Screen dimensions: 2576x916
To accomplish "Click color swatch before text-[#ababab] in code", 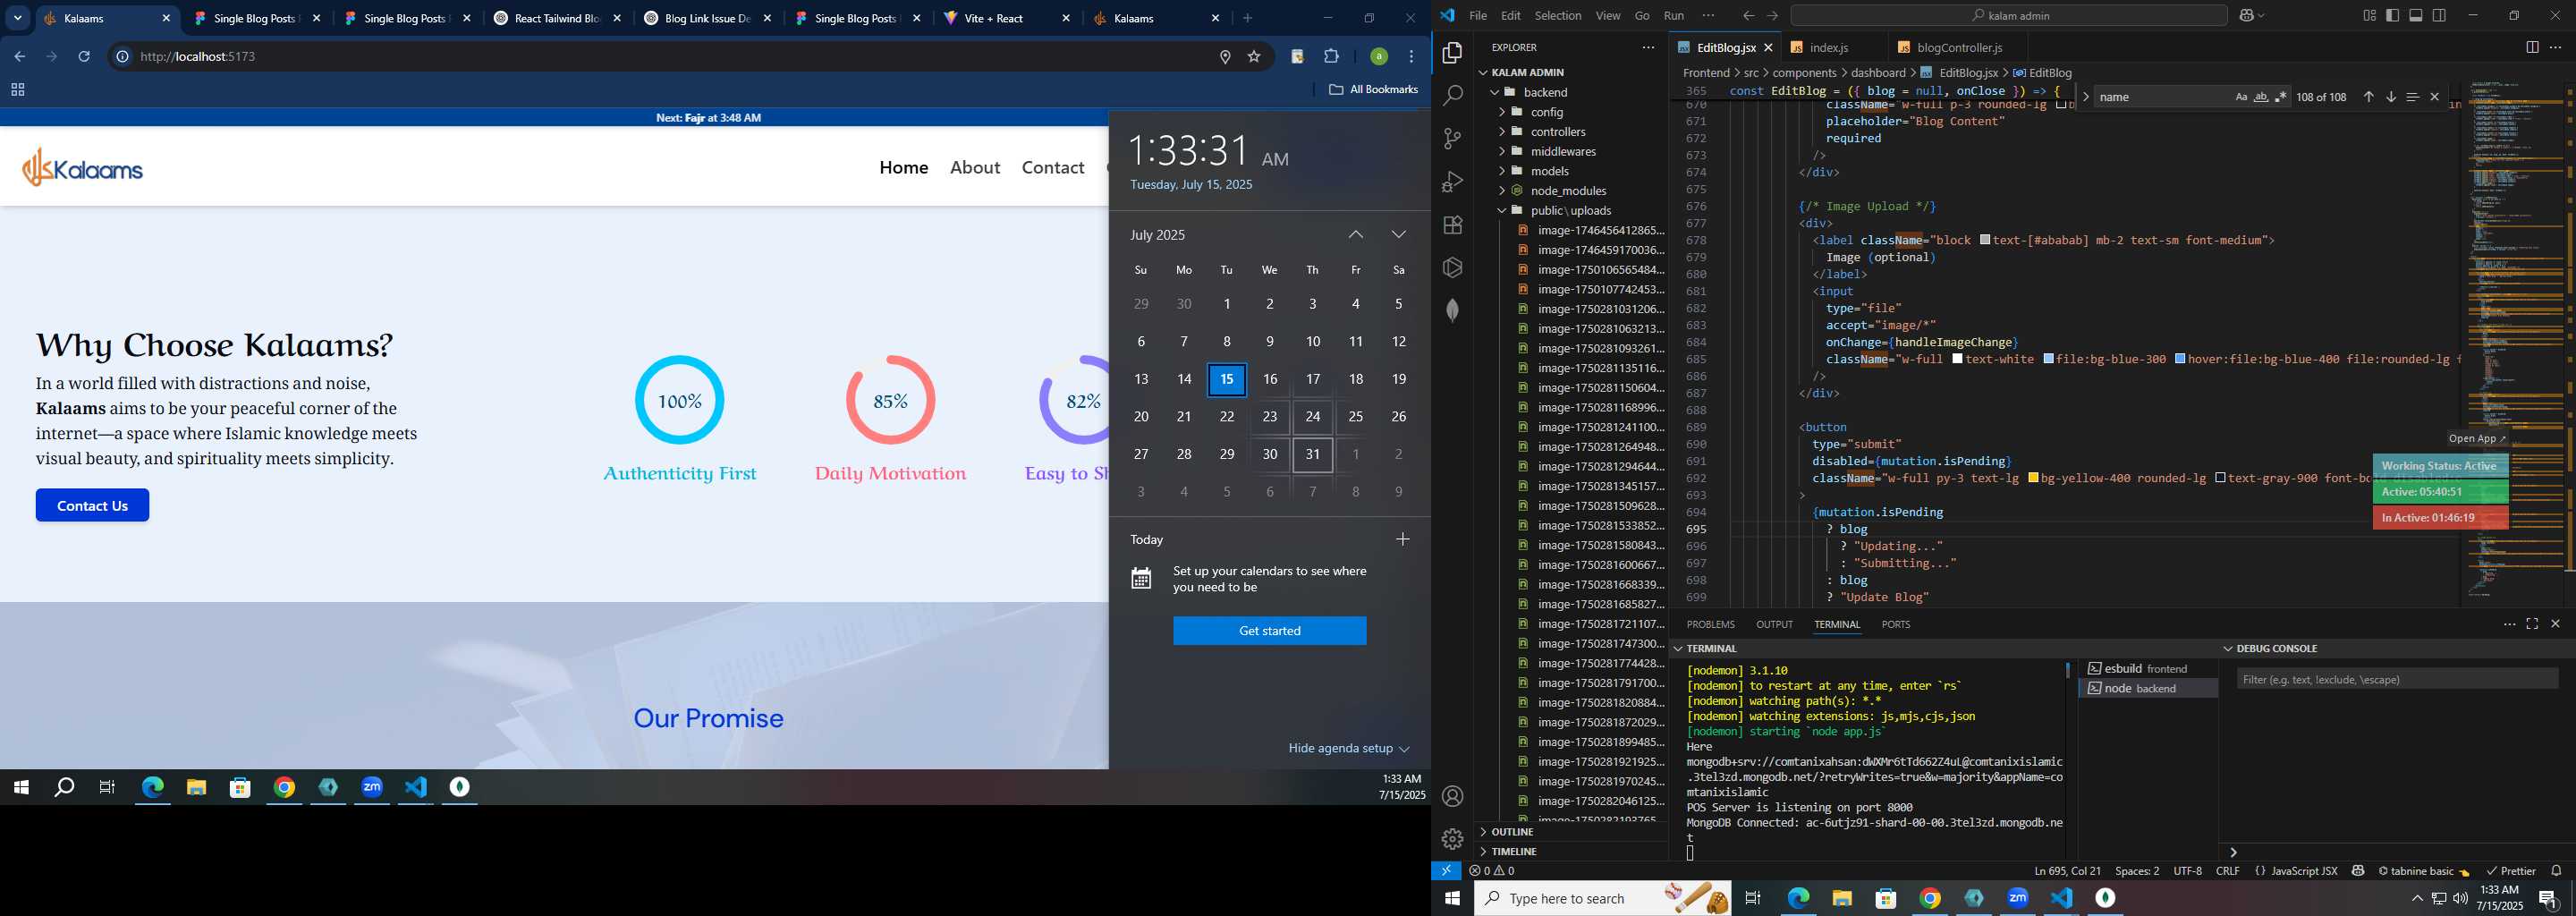I will point(1985,241).
